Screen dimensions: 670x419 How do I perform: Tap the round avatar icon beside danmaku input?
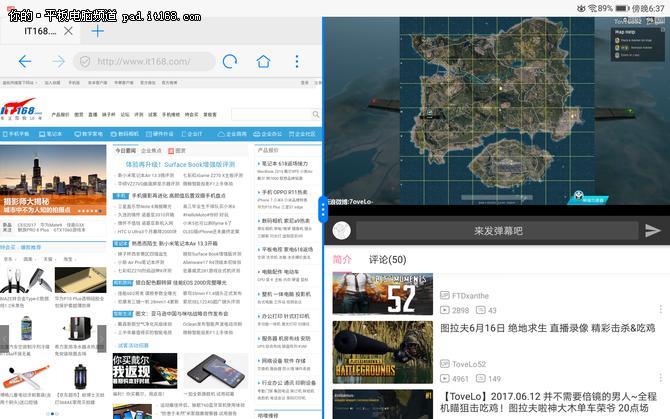coord(341,231)
